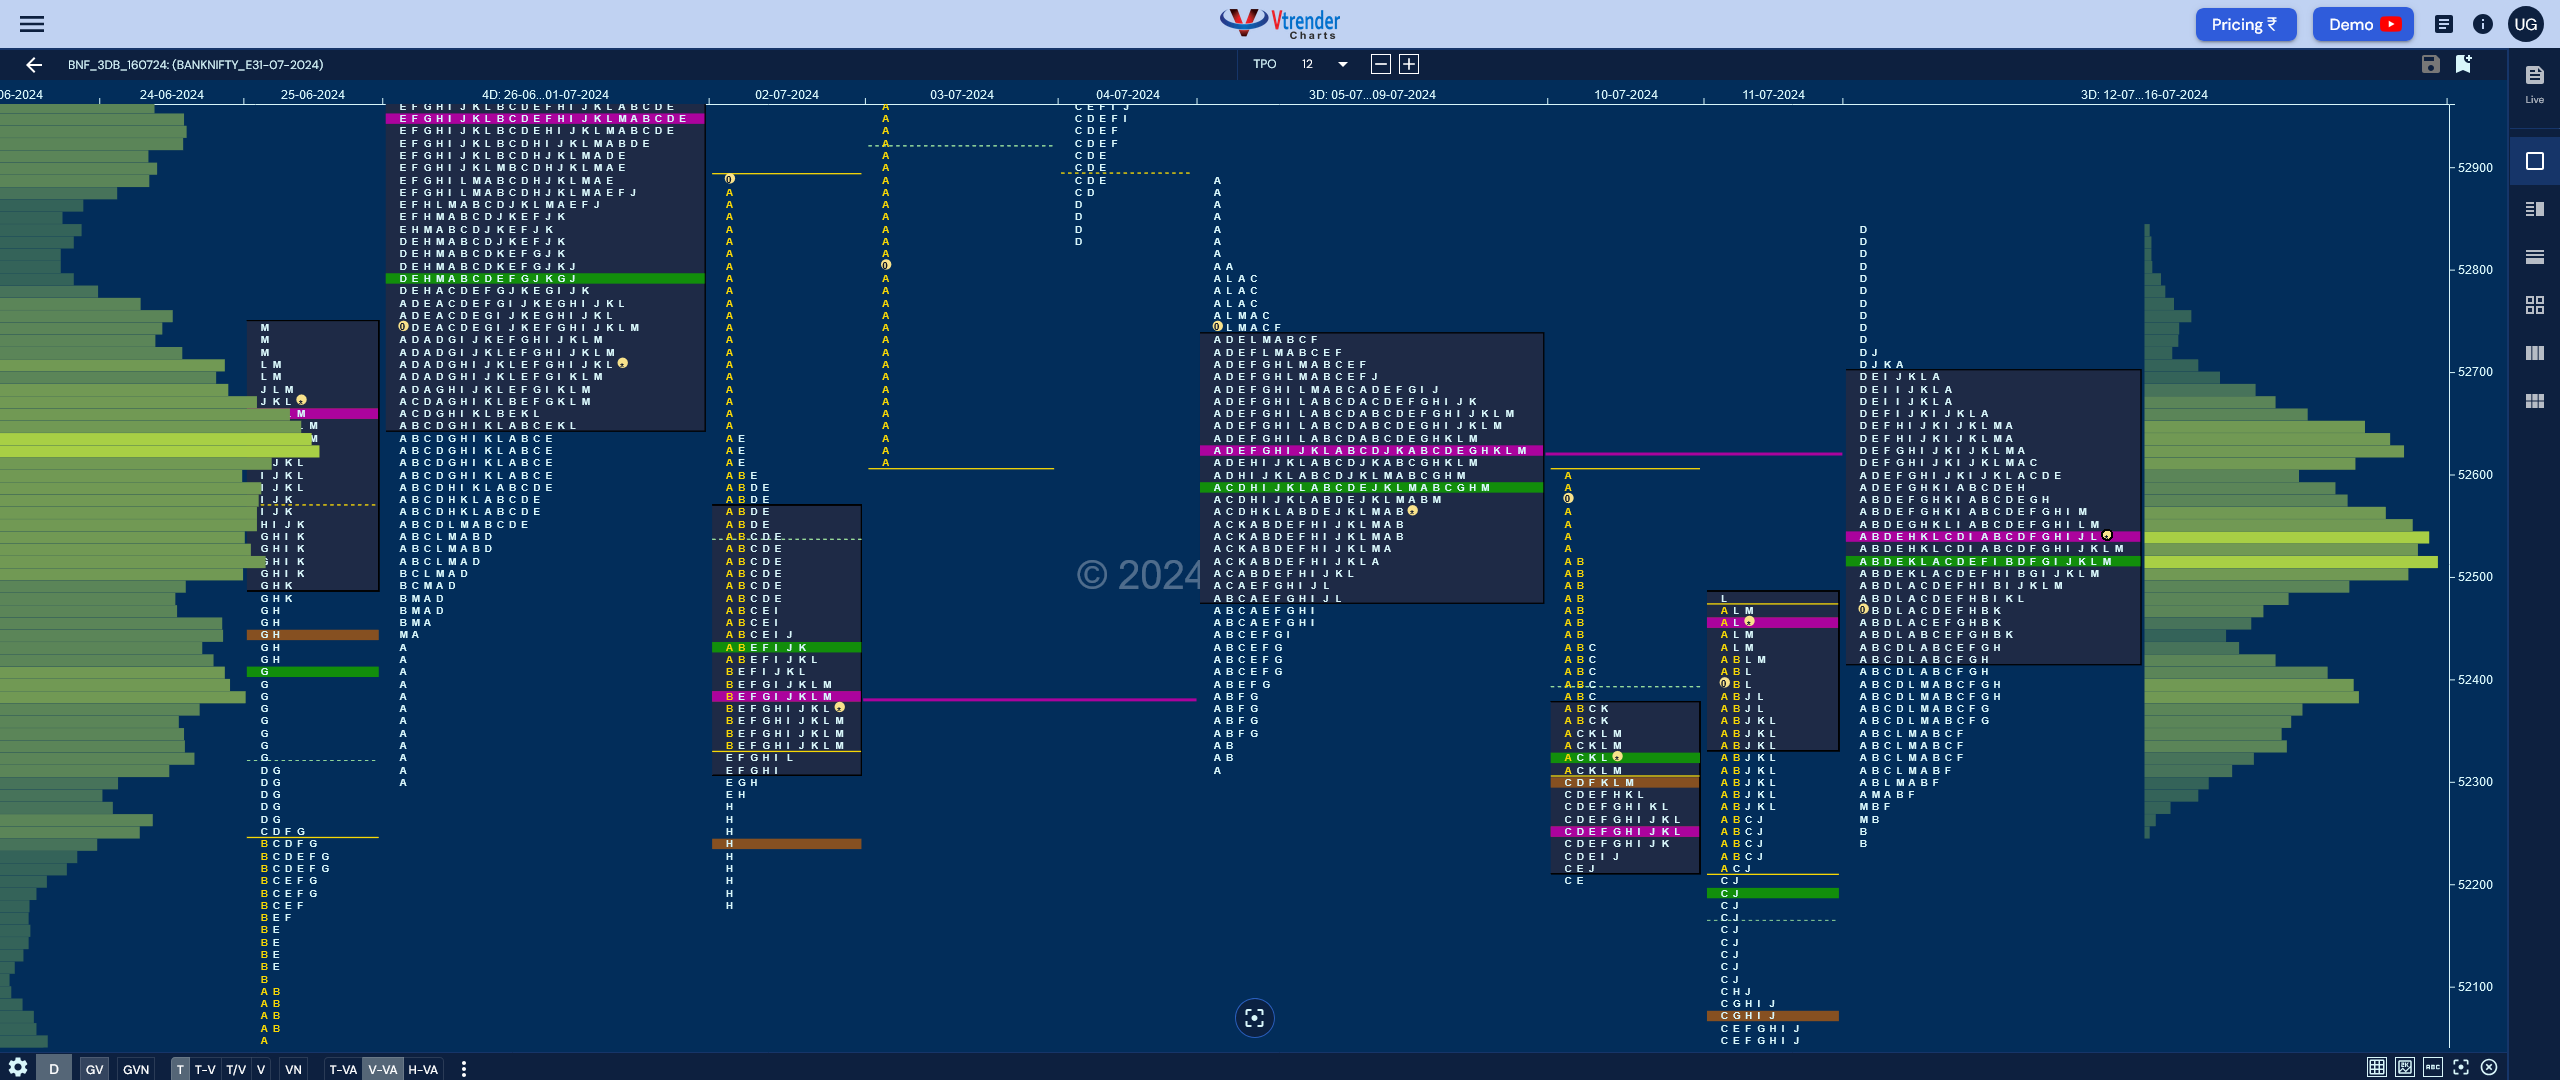Open the hamburger navigation menu
The image size is (2560, 1080).
click(32, 24)
